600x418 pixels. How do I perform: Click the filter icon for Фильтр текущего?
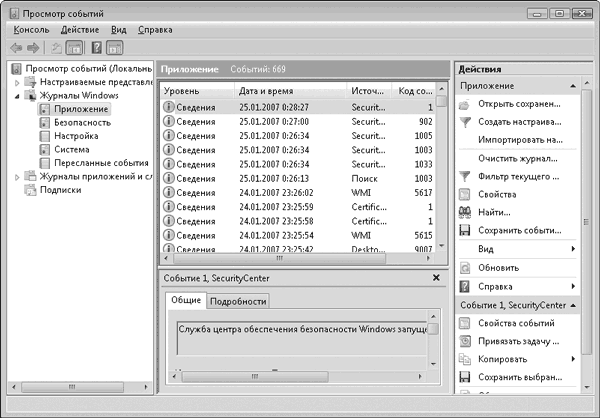[x=466, y=176]
